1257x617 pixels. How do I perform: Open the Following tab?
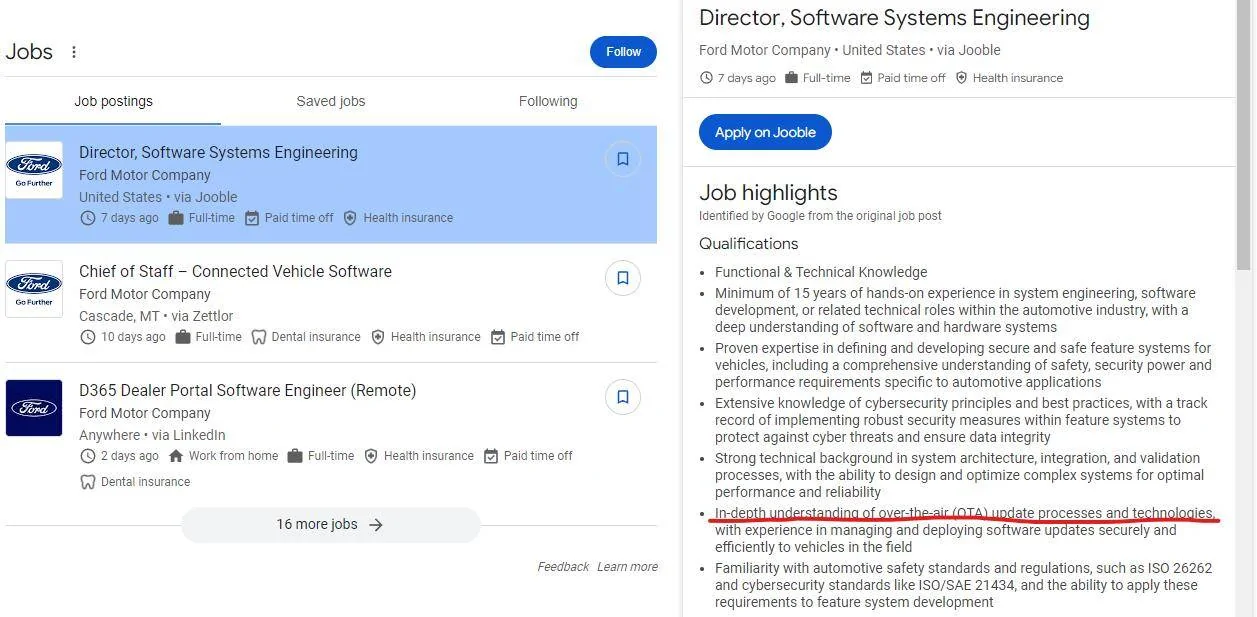click(548, 101)
